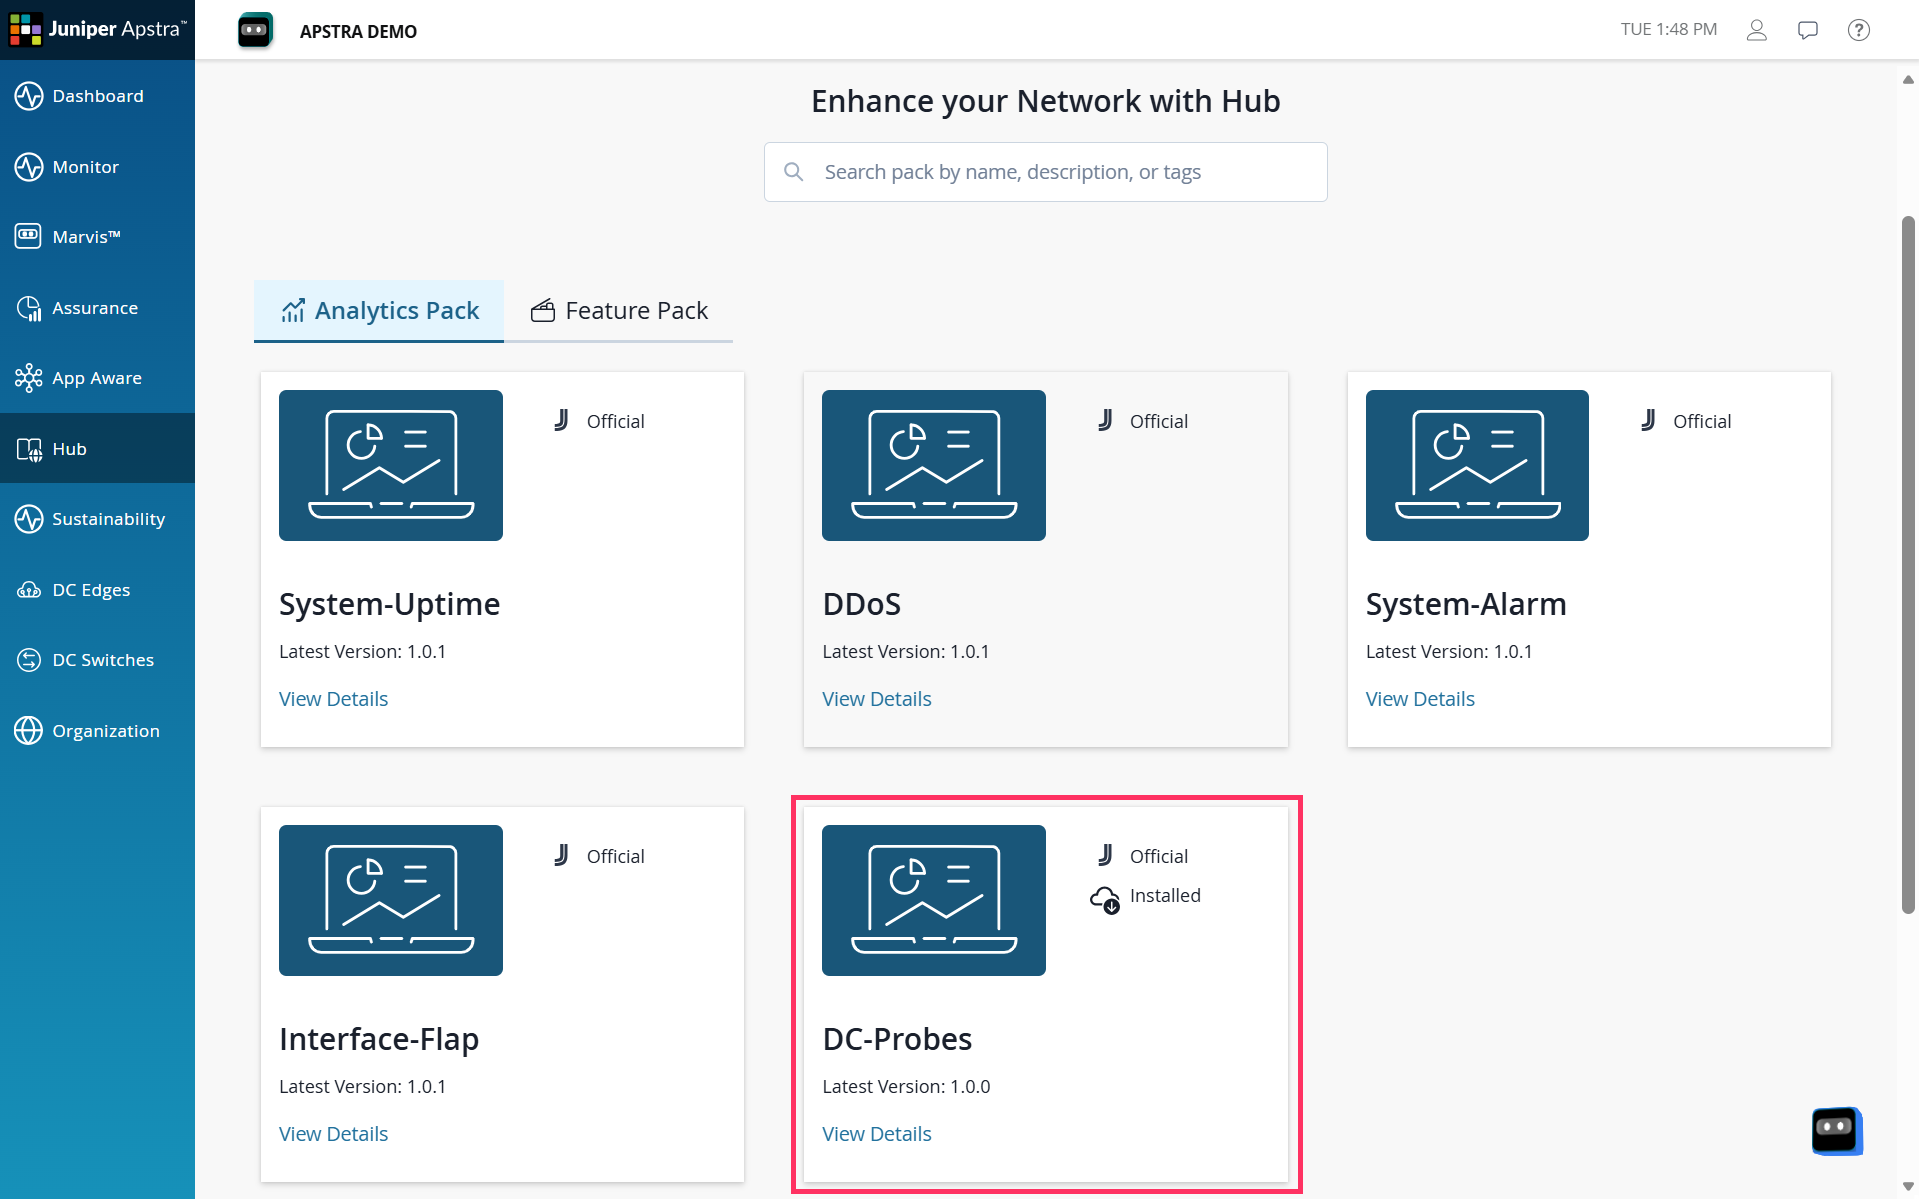Click the scrollbar up arrow

click(x=1908, y=80)
